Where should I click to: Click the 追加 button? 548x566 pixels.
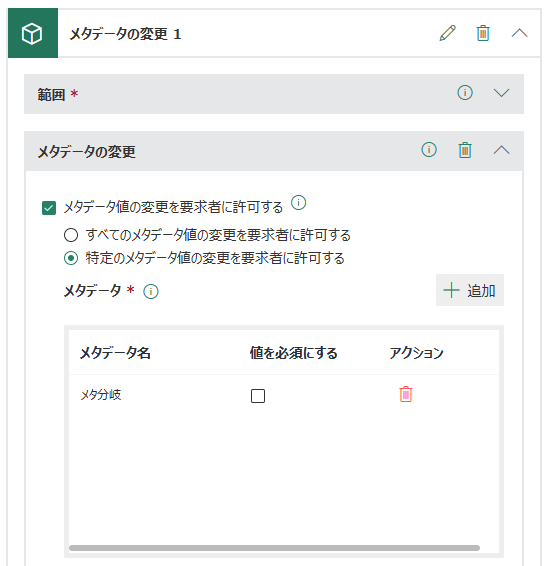click(470, 290)
